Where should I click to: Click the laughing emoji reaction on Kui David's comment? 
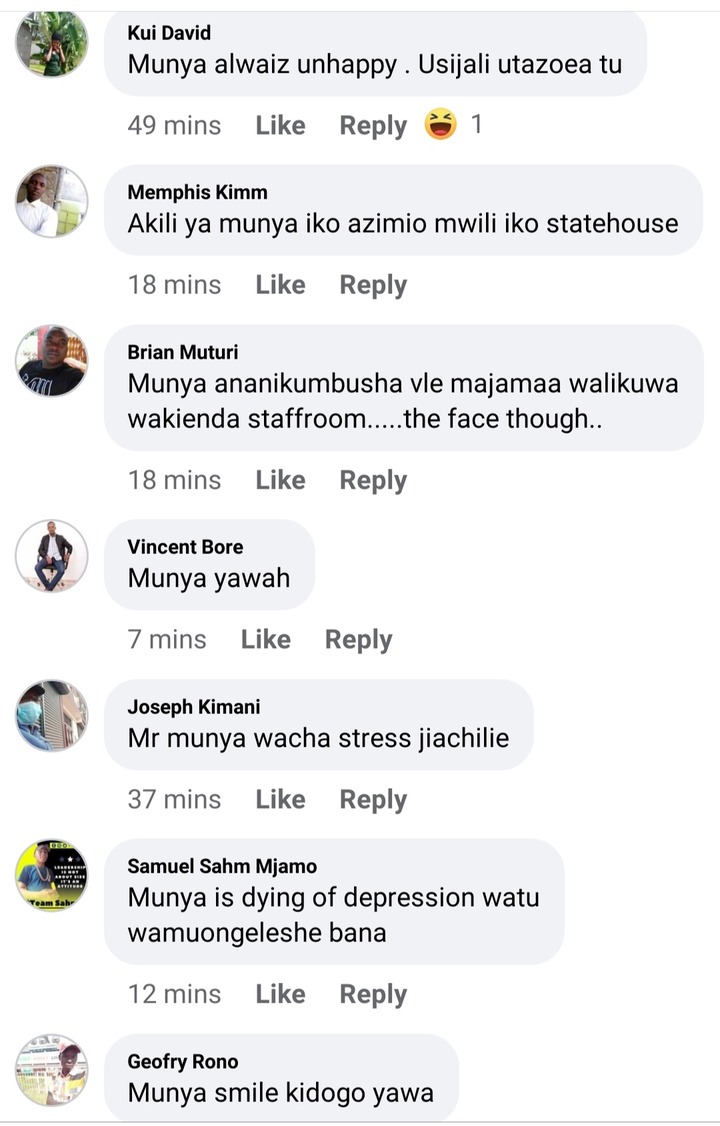pyautogui.click(x=440, y=124)
